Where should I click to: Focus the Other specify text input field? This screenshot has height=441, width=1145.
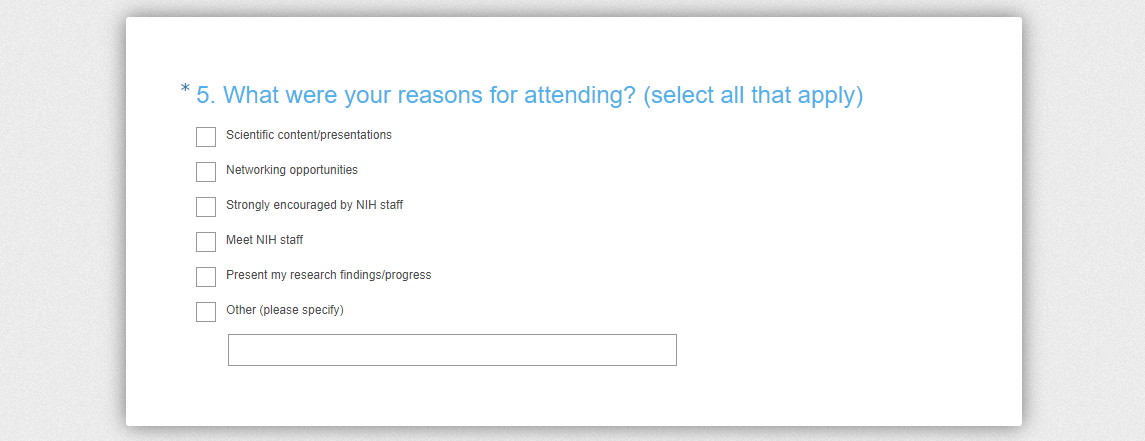[x=452, y=350]
